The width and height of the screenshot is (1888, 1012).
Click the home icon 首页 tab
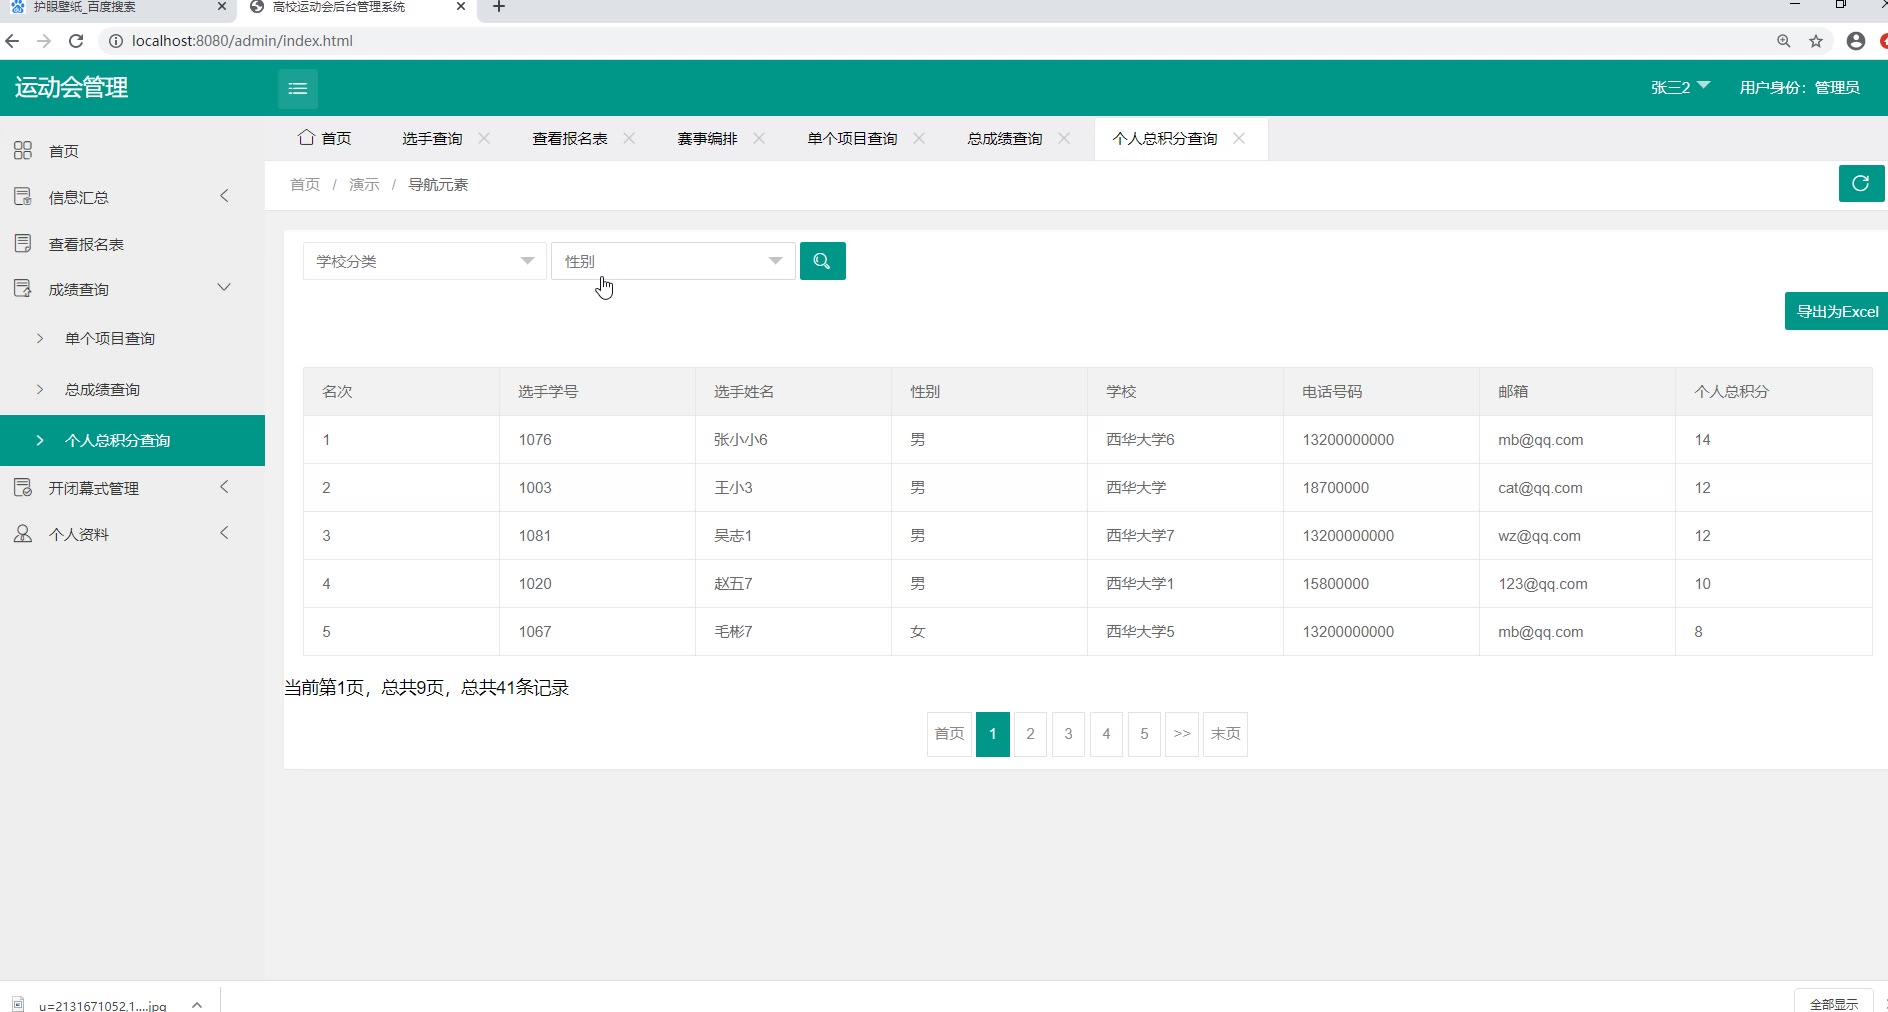325,138
